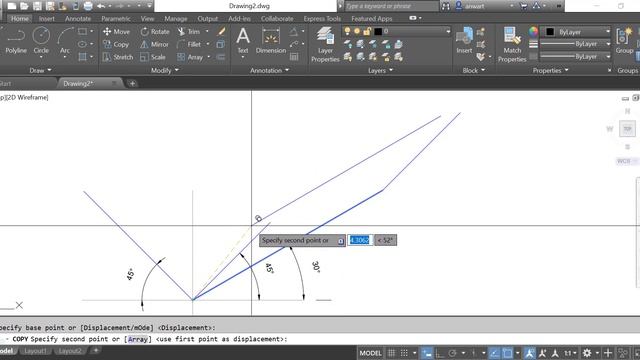Image resolution: width=640 pixels, height=360 pixels.
Task: Toggle snap mode in status bar
Action: point(404,353)
